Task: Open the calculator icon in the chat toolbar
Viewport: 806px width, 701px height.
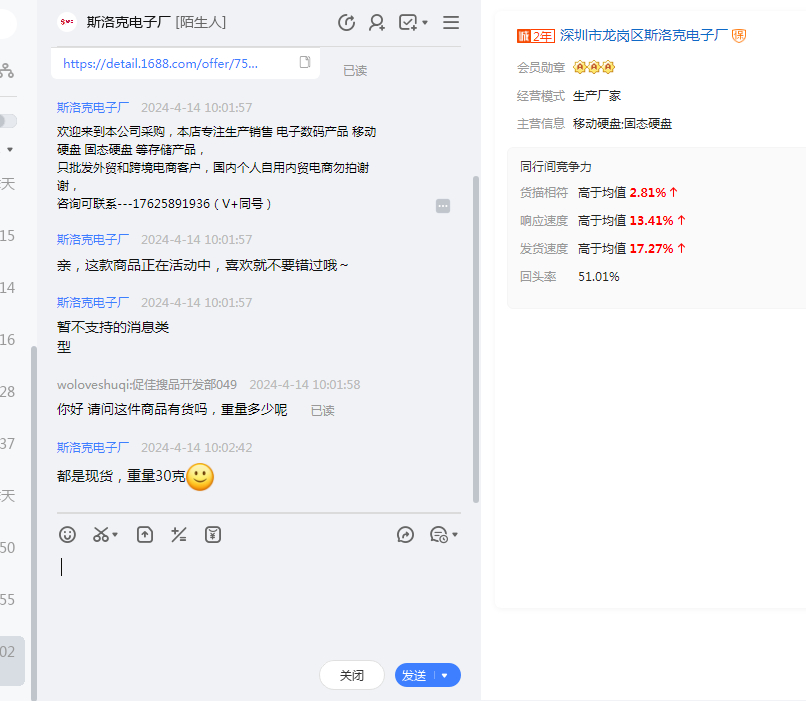Action: [179, 535]
